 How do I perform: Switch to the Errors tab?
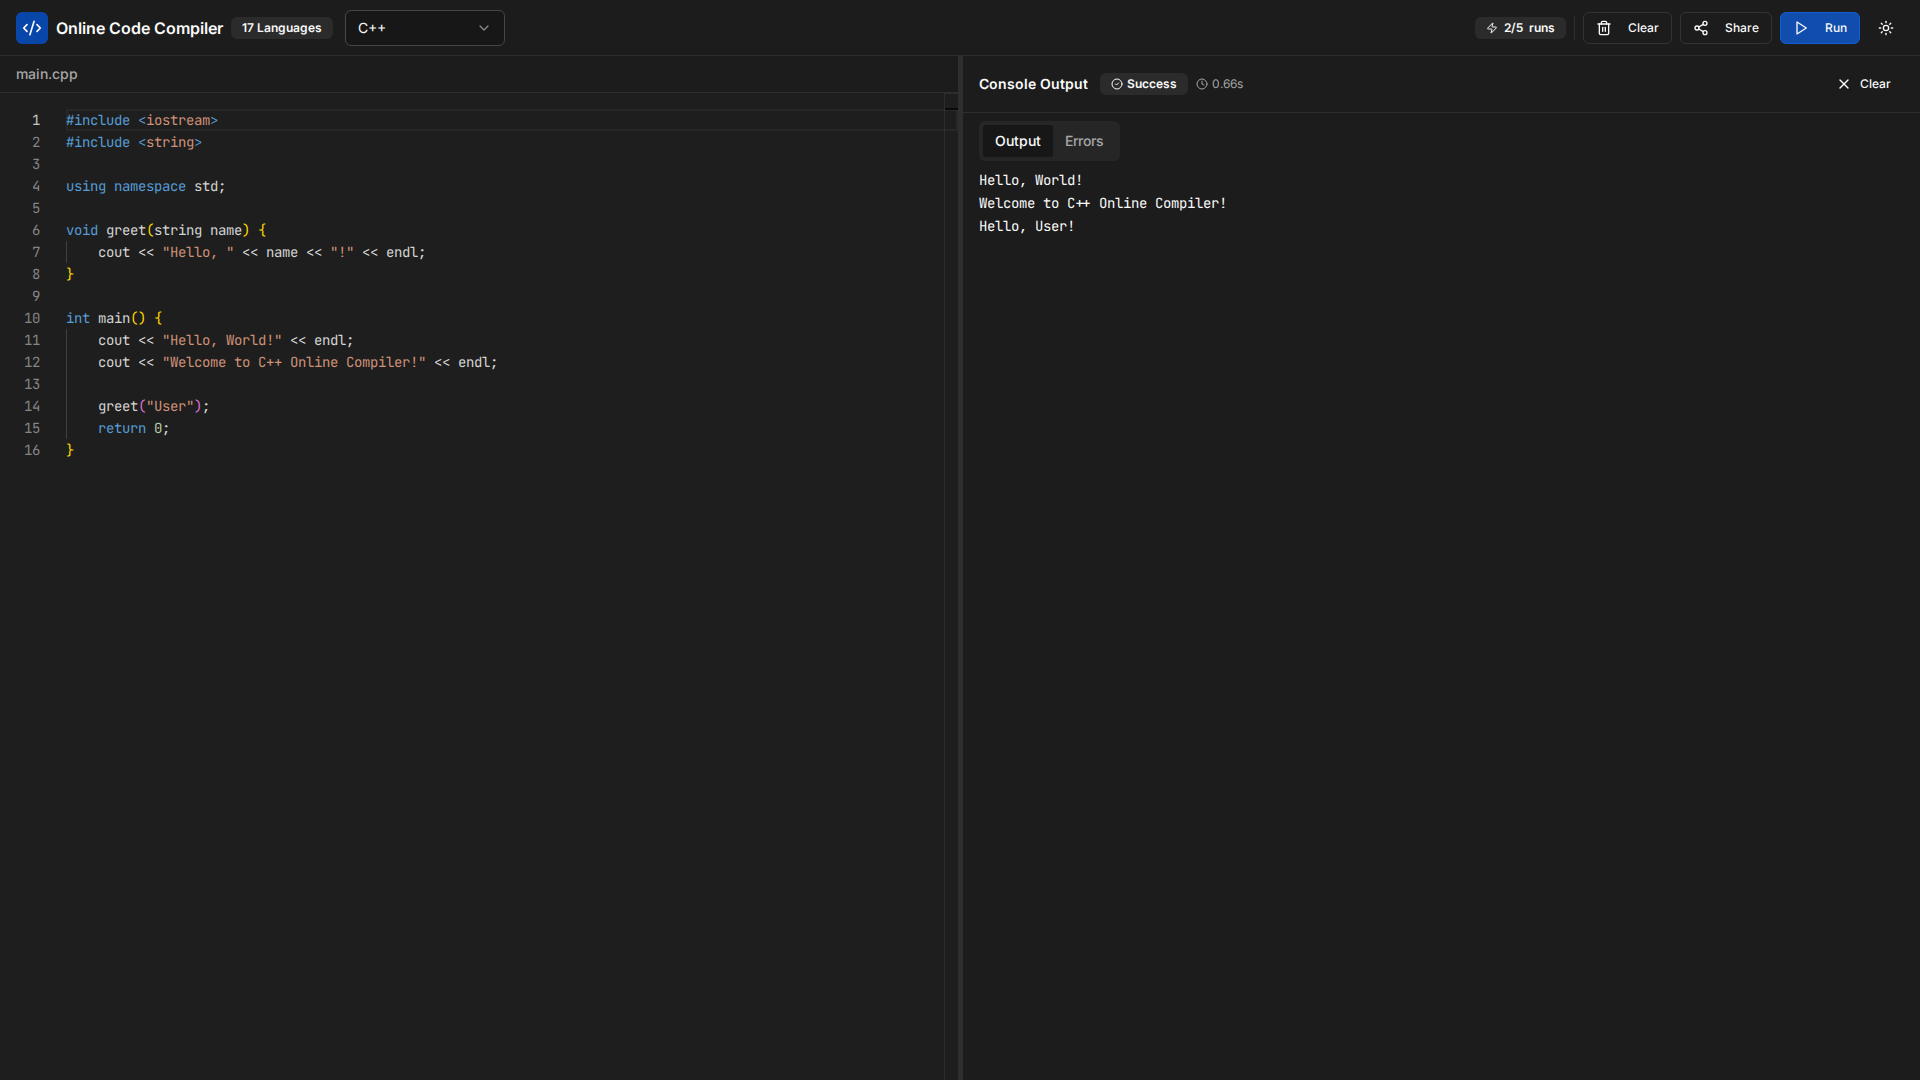(x=1083, y=141)
